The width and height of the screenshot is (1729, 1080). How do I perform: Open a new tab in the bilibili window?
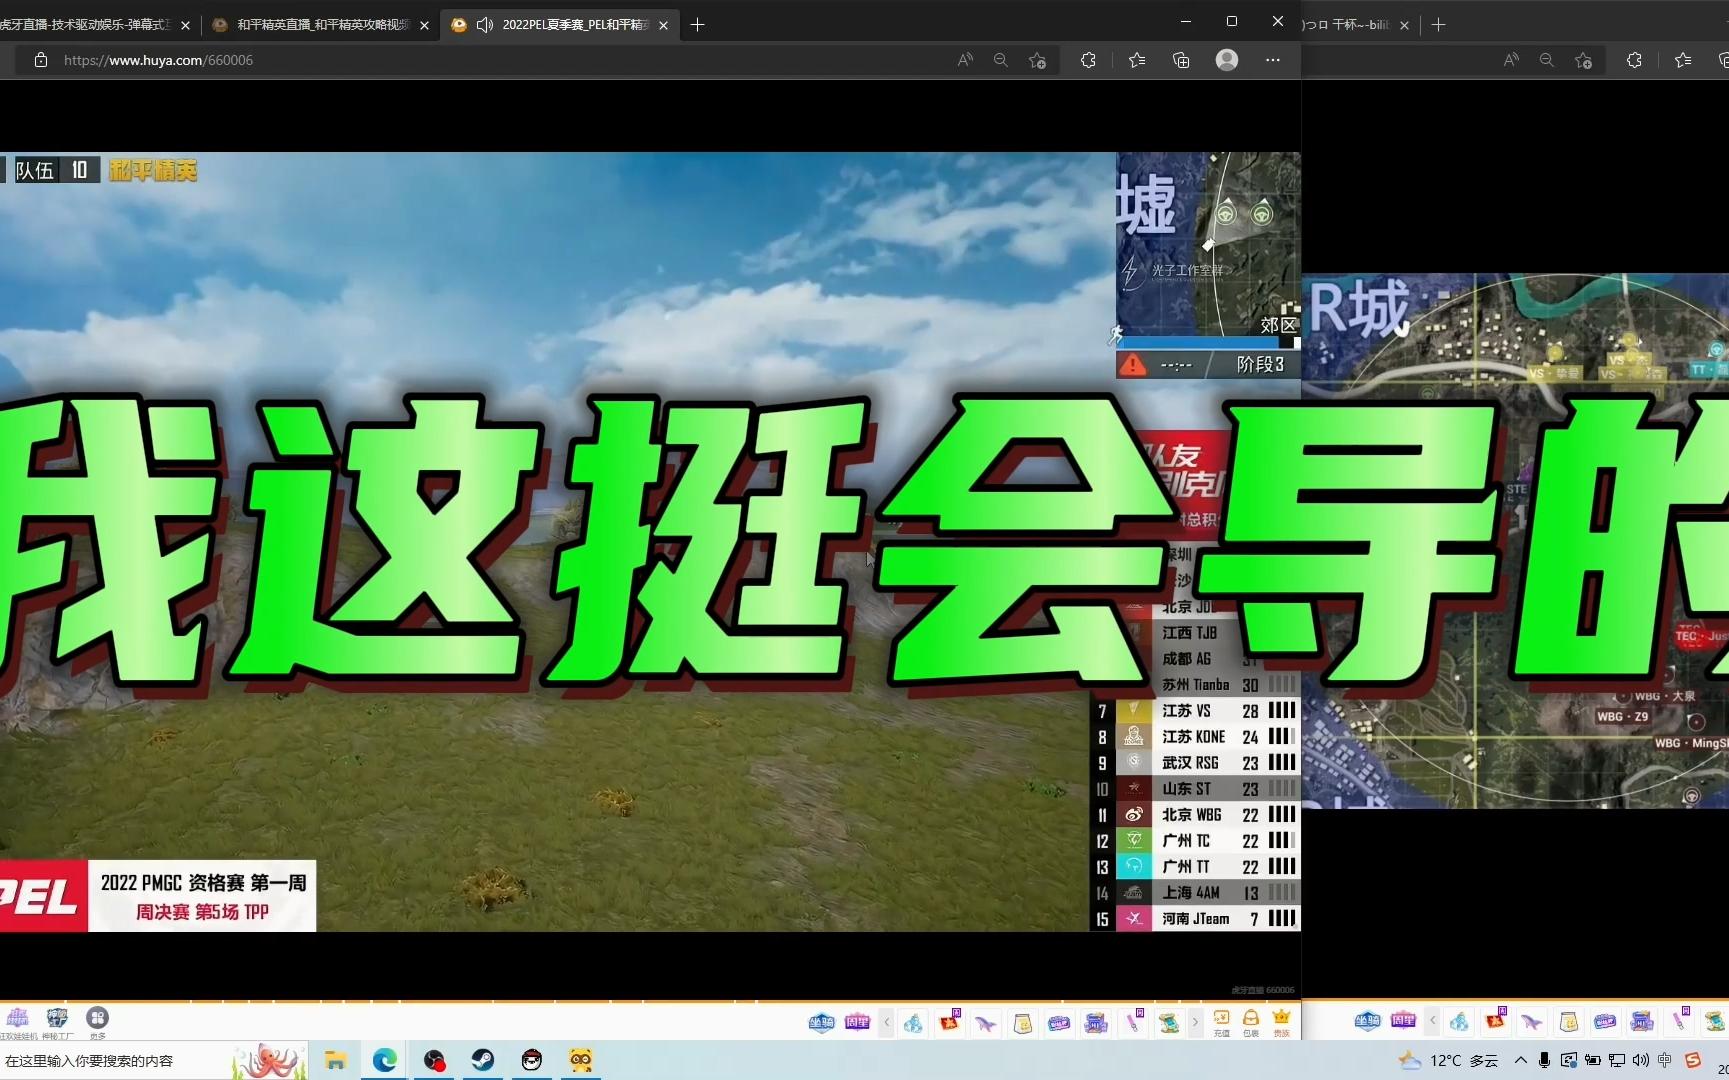(x=1439, y=25)
